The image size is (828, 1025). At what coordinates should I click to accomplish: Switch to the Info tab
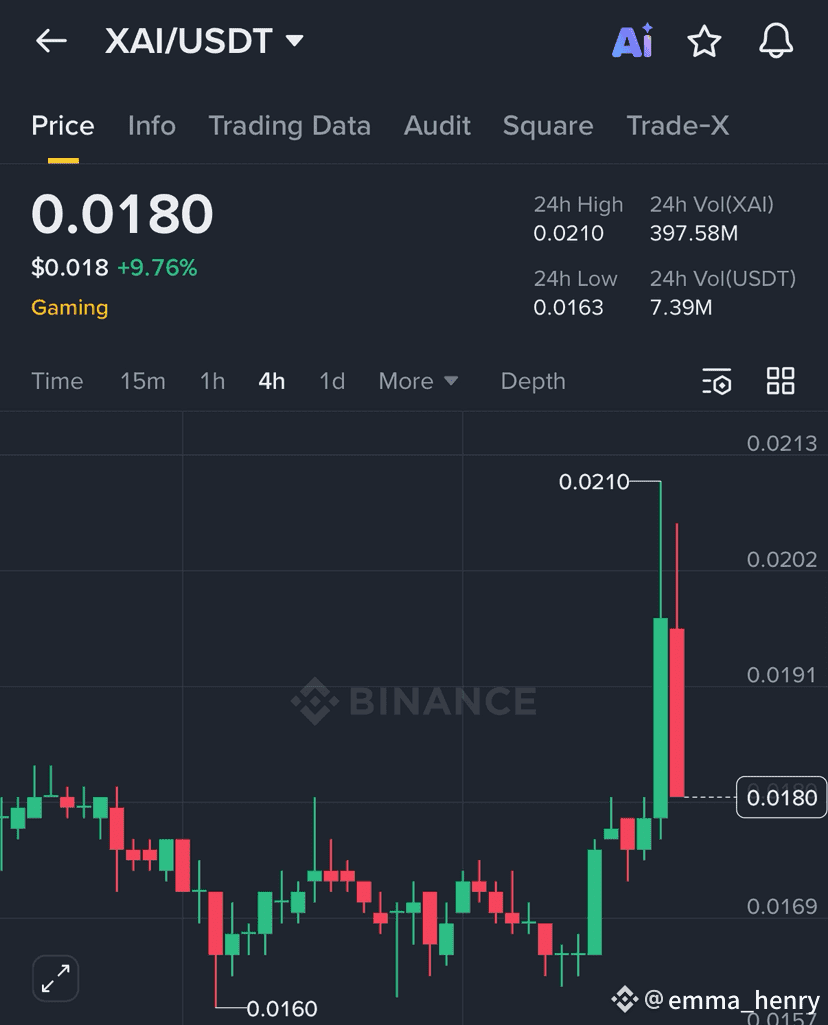tap(152, 126)
